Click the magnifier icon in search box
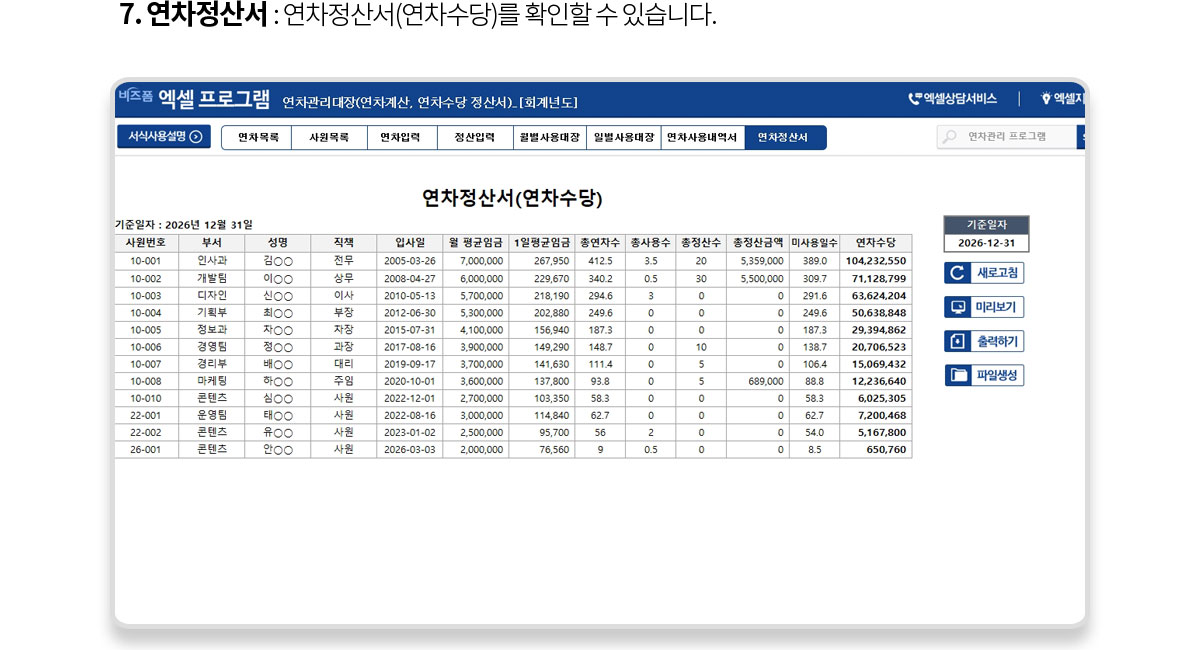The width and height of the screenshot is (1200, 650). pyautogui.click(x=950, y=137)
